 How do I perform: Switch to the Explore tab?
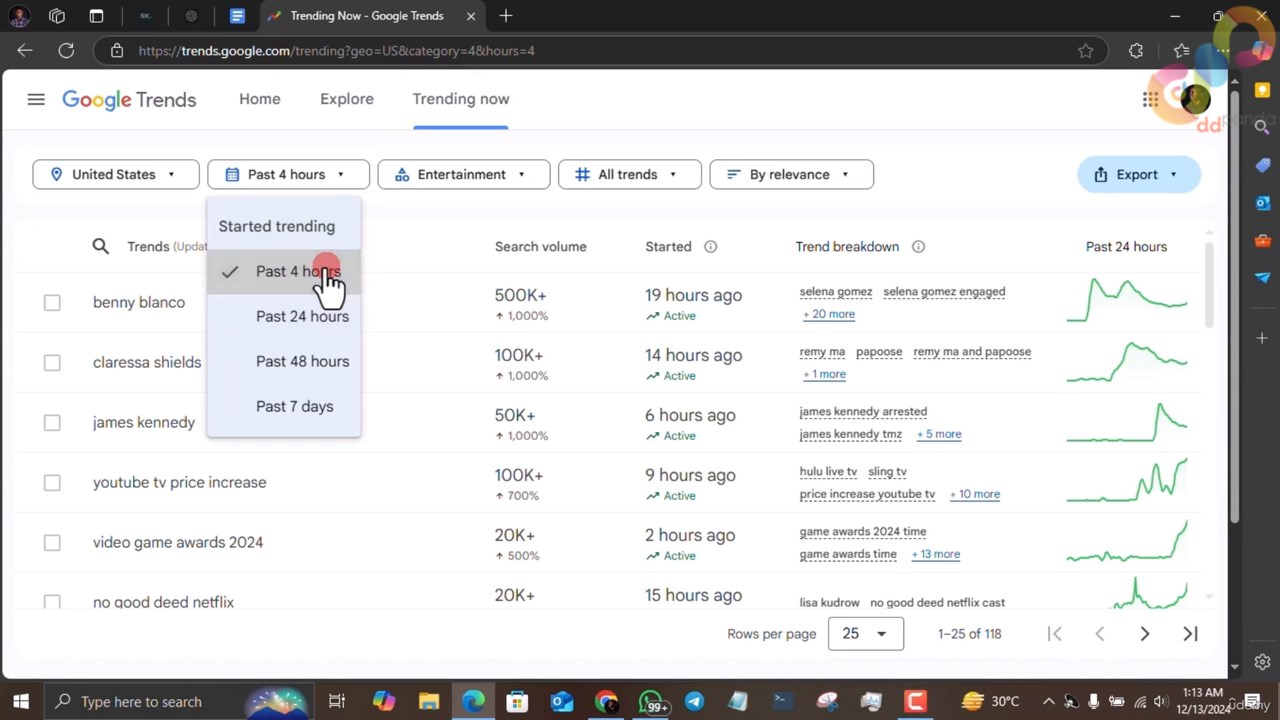[x=347, y=99]
